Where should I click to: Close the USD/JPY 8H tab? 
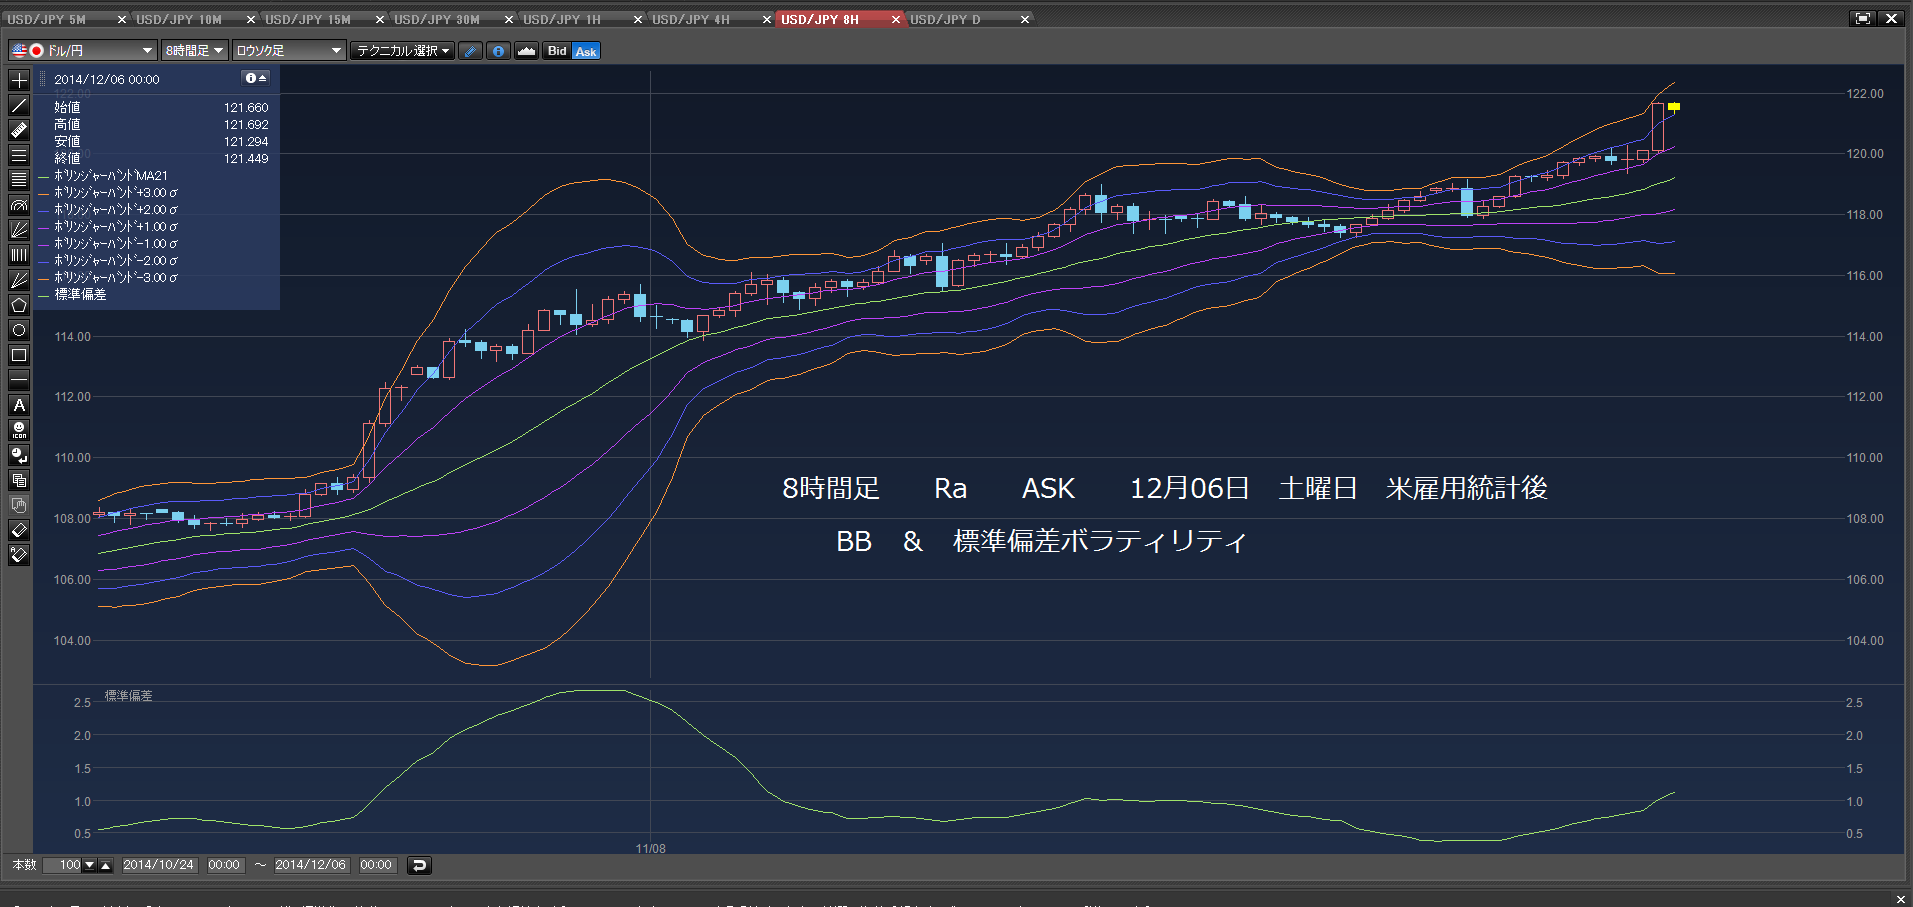896,19
